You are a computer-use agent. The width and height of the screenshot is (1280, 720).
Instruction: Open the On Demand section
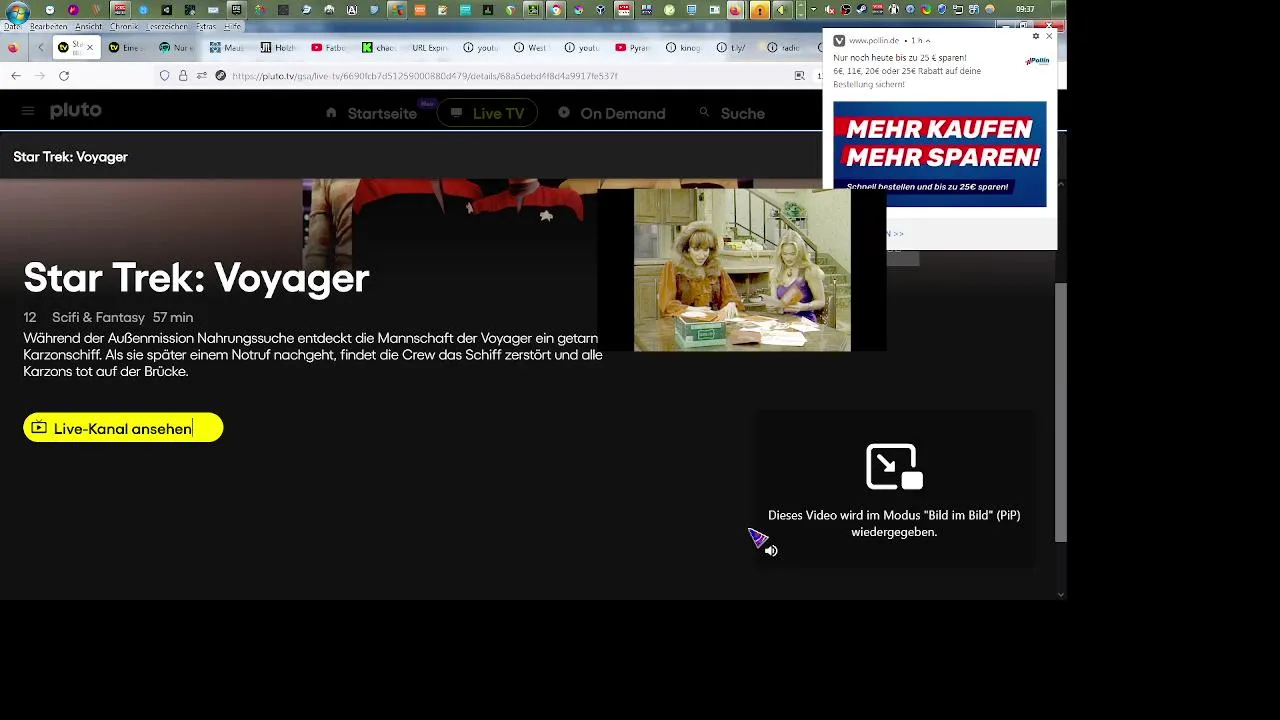click(x=611, y=113)
